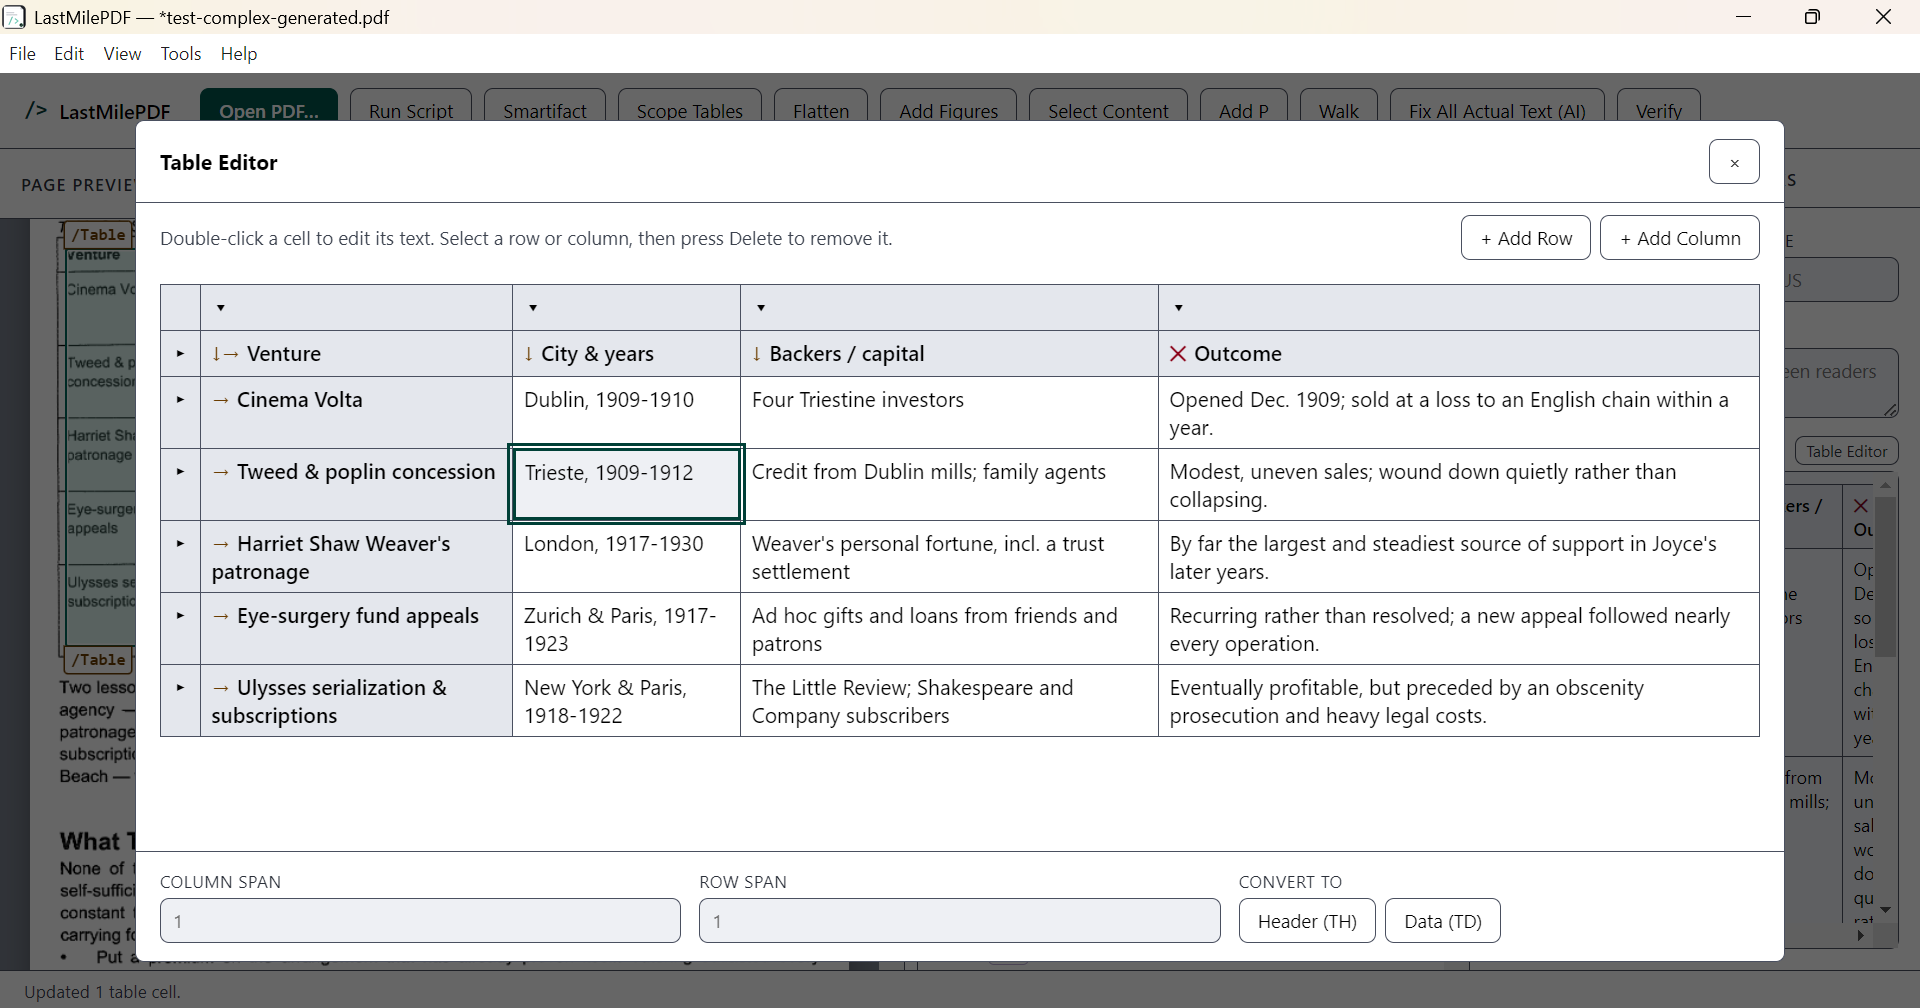Select the Little Review; Shakespeare and Company cell
This screenshot has height=1008, width=1920.
tap(949, 700)
